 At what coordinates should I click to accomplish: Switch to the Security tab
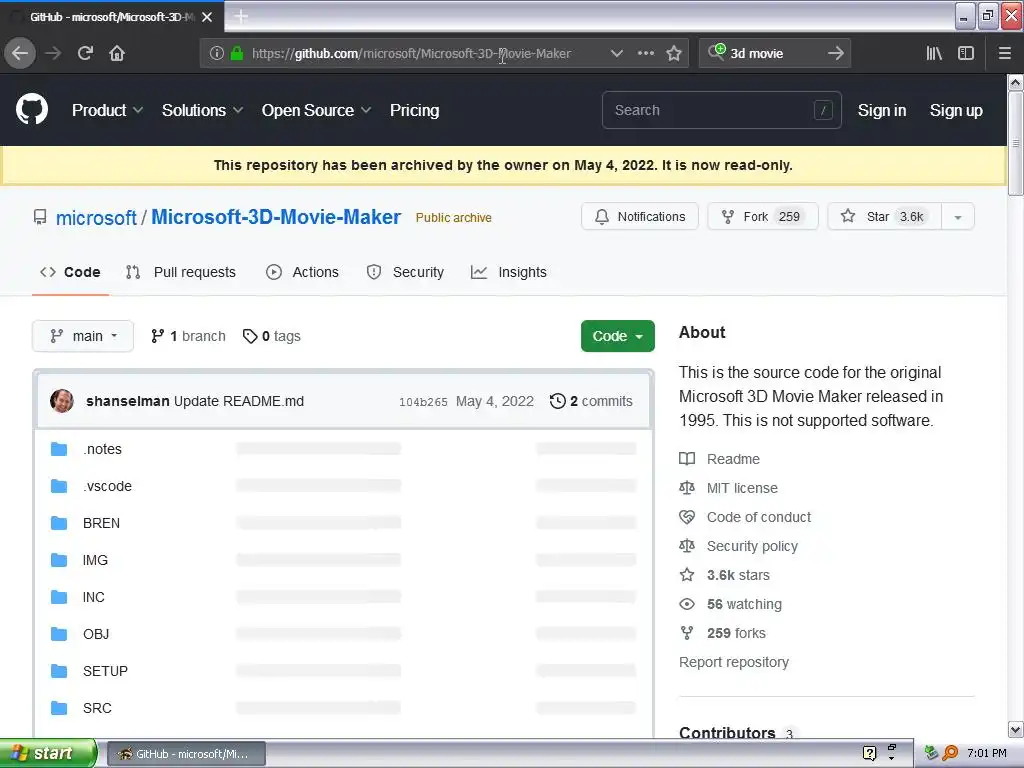(x=406, y=272)
